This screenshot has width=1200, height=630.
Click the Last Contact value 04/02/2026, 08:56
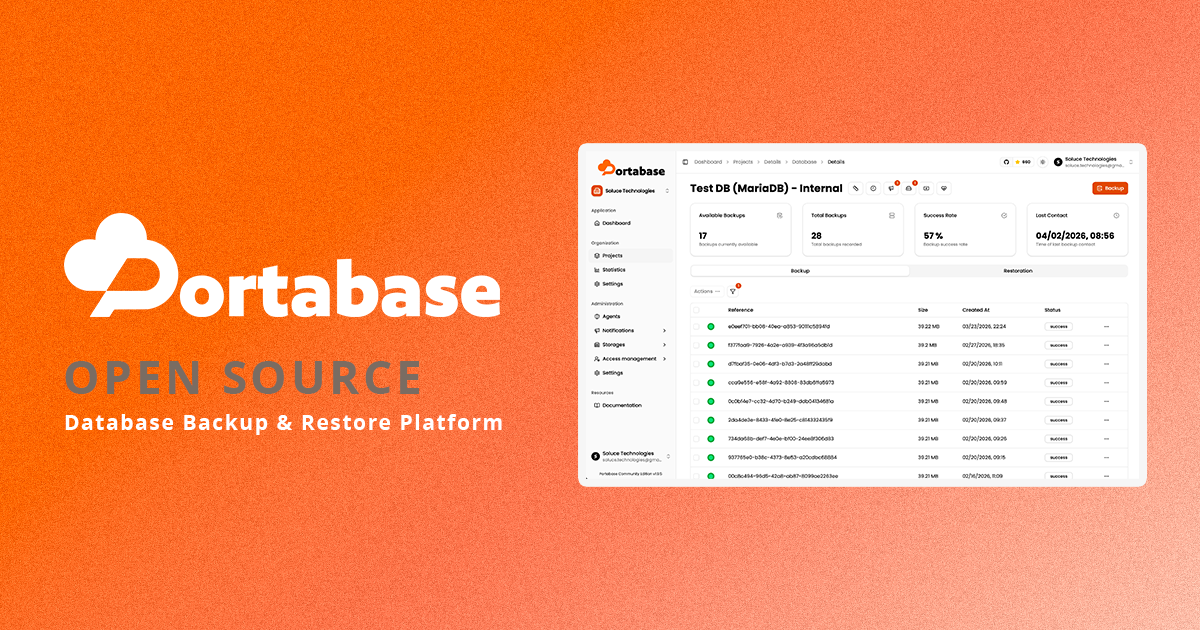pos(1075,236)
